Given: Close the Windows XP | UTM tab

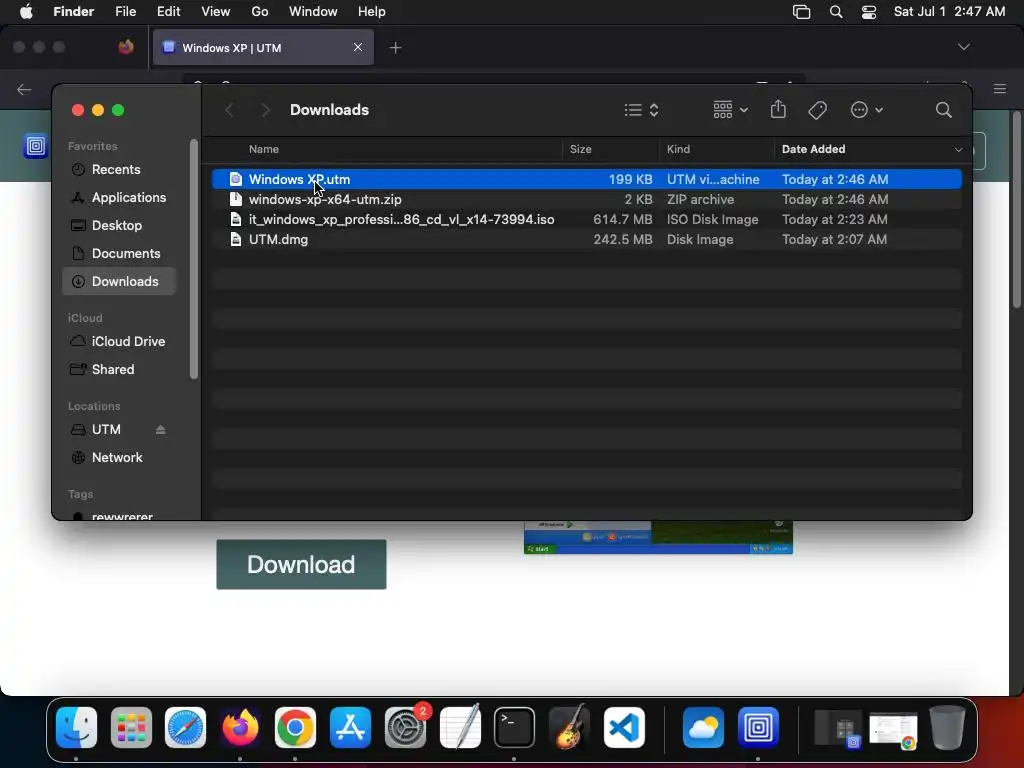Looking at the screenshot, I should 358,47.
